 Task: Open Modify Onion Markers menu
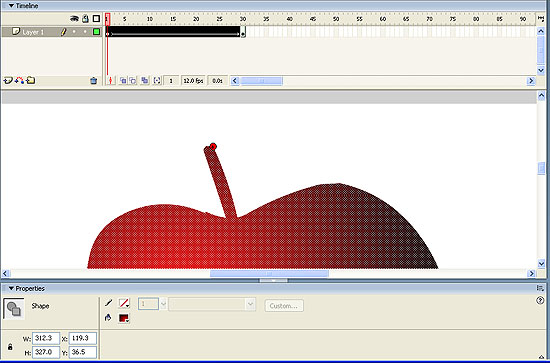[x=157, y=81]
